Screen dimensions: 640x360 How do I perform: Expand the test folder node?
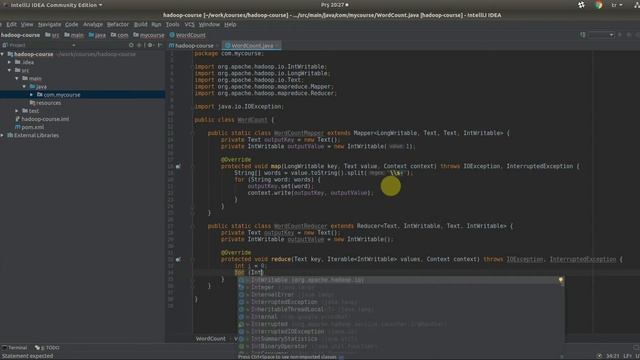[17, 111]
